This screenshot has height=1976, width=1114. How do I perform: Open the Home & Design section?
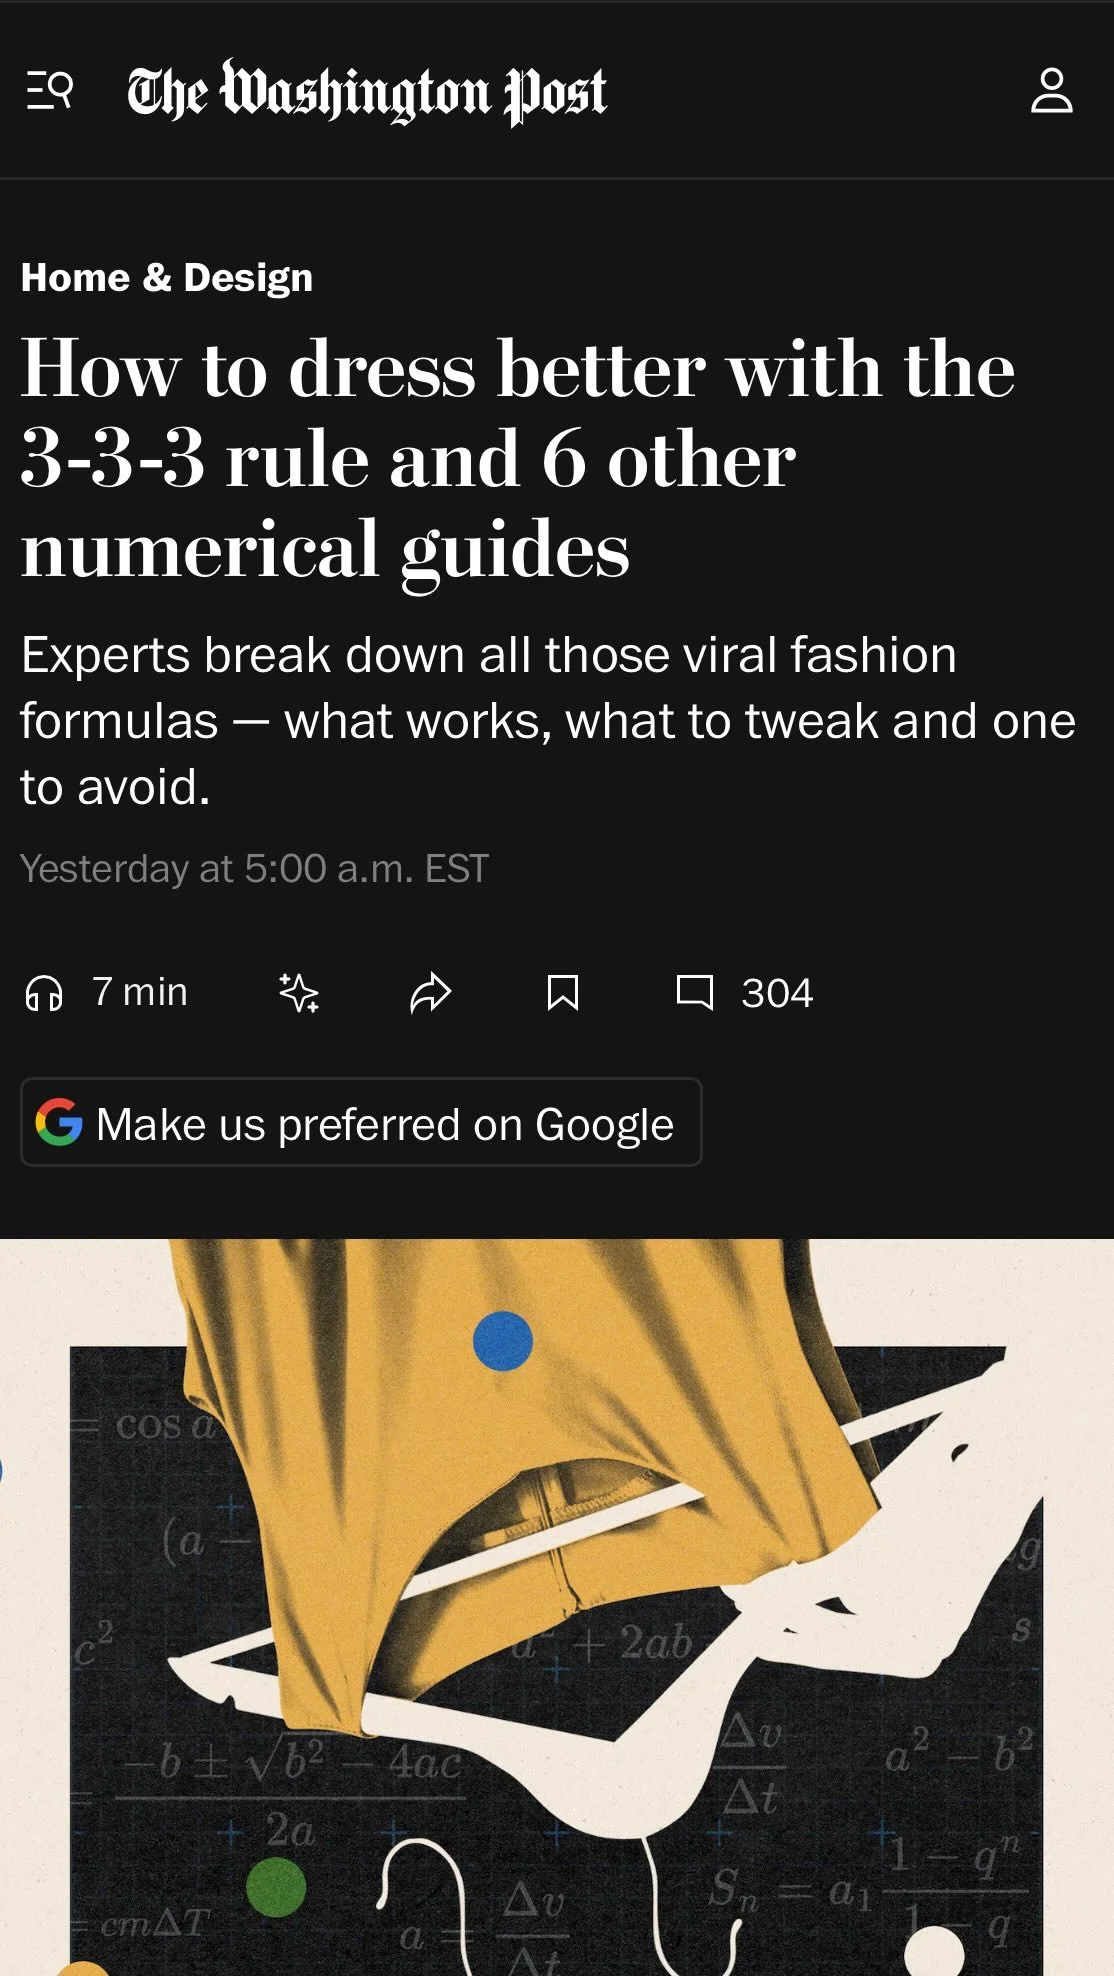pyautogui.click(x=167, y=277)
